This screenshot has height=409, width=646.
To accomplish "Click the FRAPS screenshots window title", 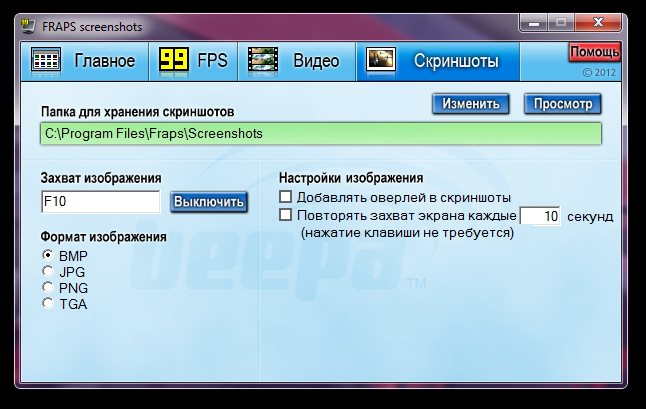I will [x=92, y=27].
